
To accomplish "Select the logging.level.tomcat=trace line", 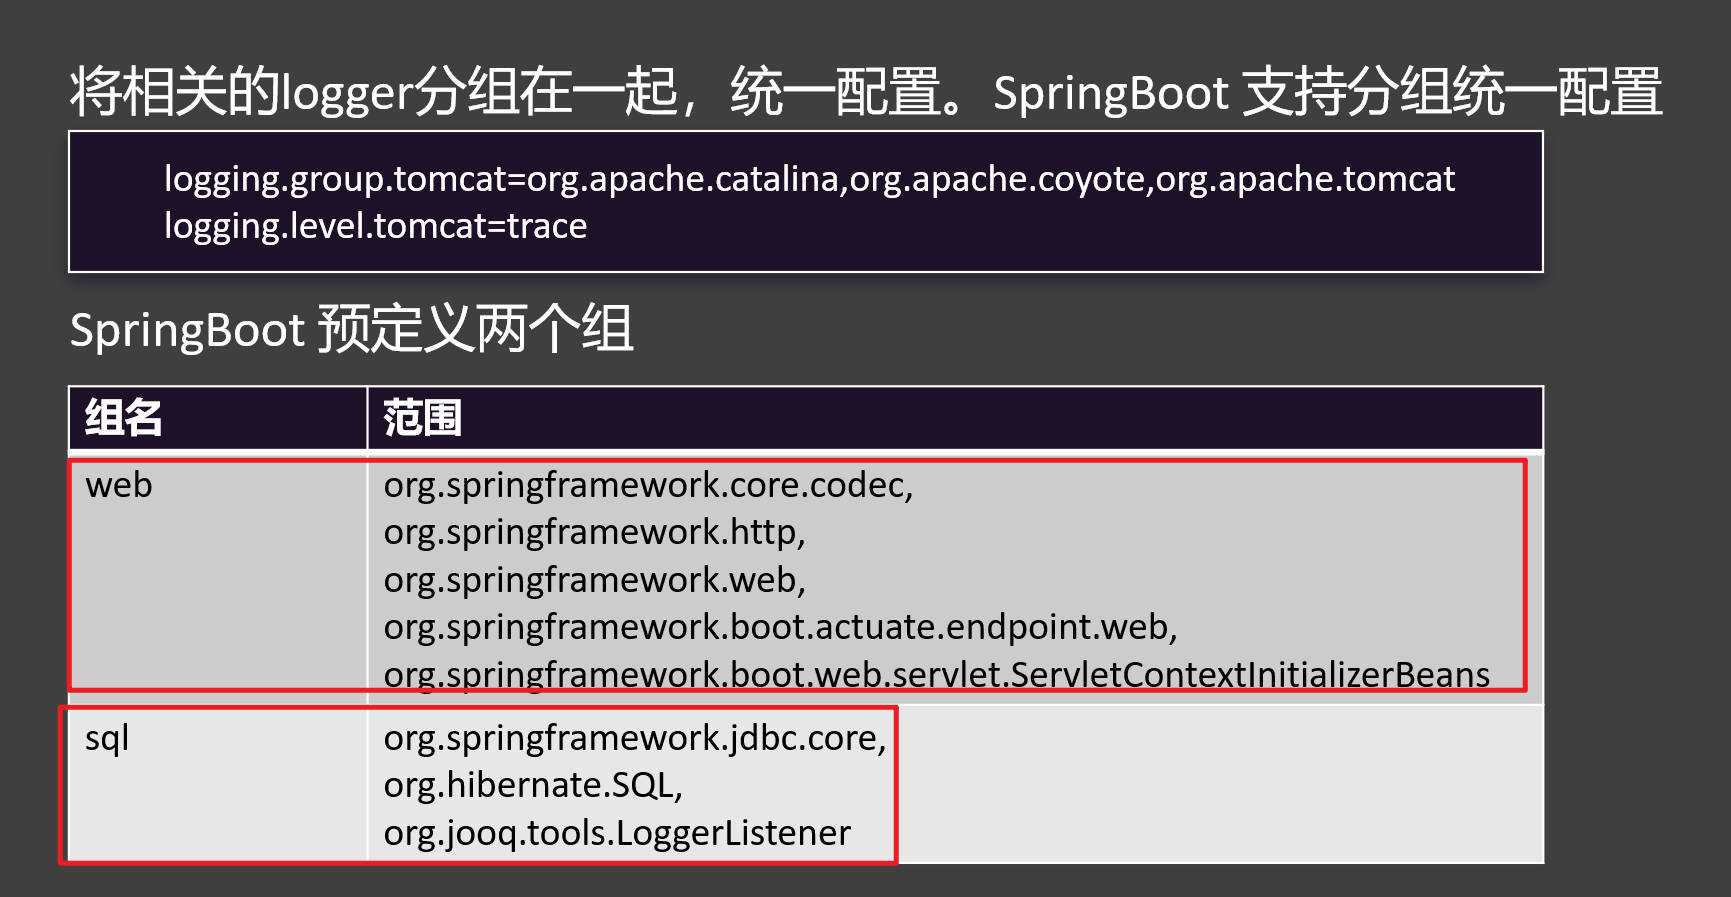I will 375,226.
